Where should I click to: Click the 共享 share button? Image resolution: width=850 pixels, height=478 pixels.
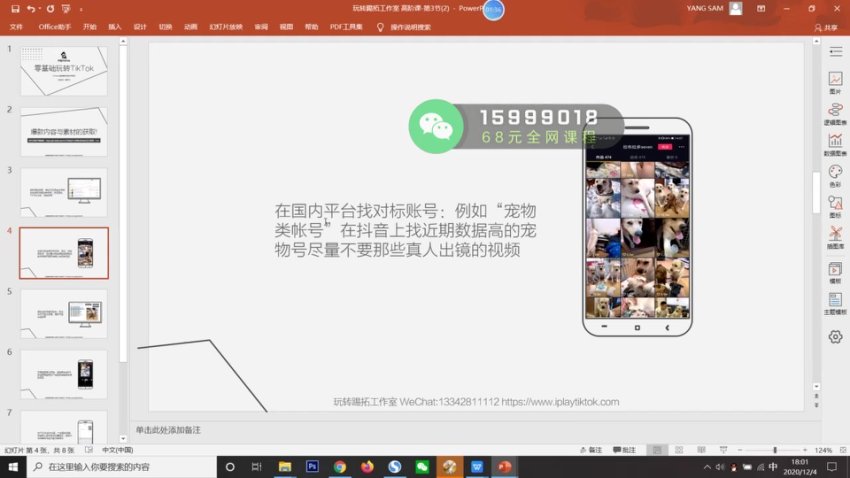coord(826,27)
